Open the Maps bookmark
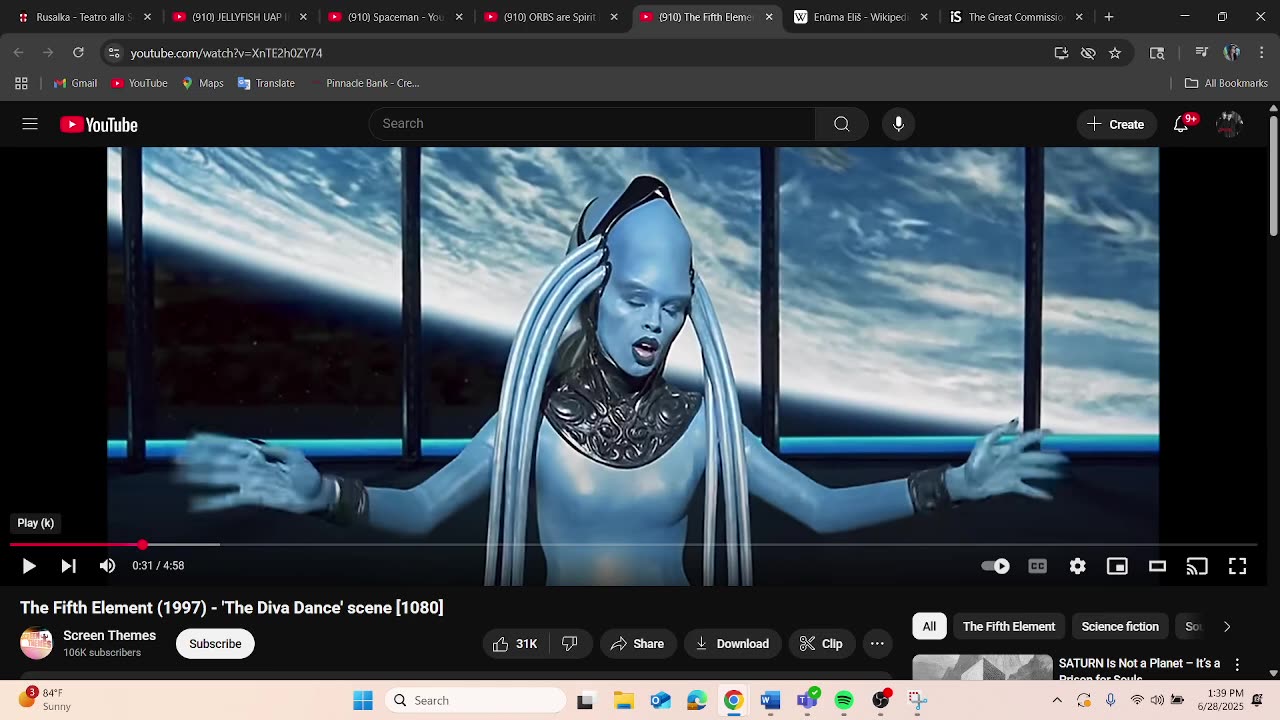 tap(202, 83)
